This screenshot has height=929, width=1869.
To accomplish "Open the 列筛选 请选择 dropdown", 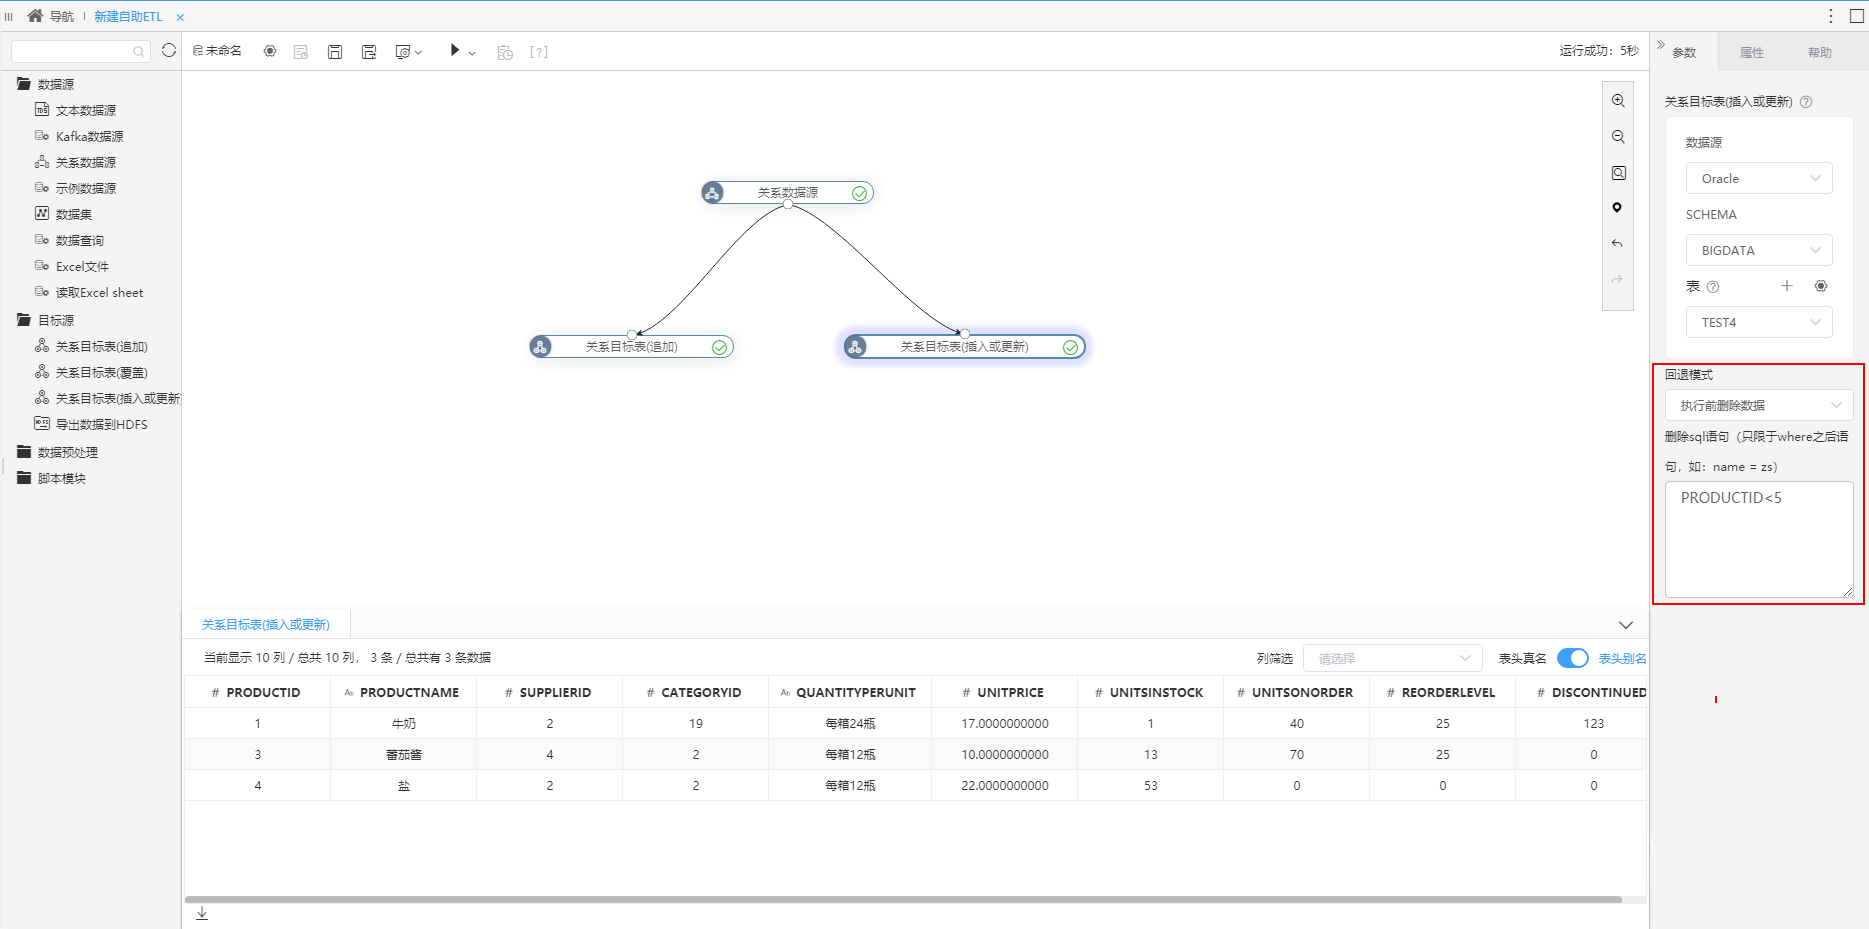I will pos(1393,659).
